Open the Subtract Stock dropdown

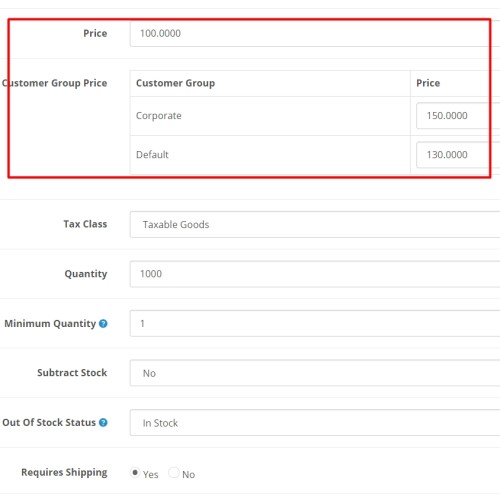click(315, 373)
